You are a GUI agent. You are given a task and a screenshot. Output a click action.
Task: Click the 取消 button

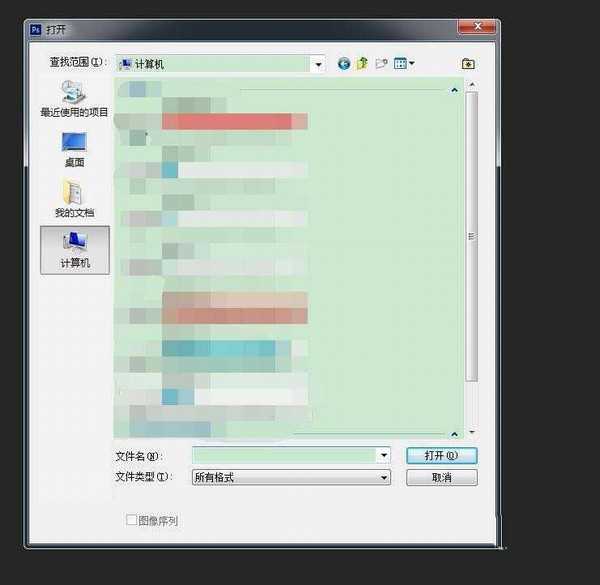441,478
